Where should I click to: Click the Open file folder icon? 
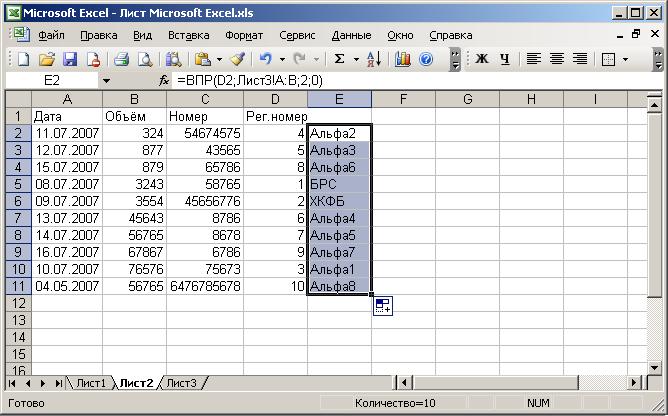pos(47,59)
